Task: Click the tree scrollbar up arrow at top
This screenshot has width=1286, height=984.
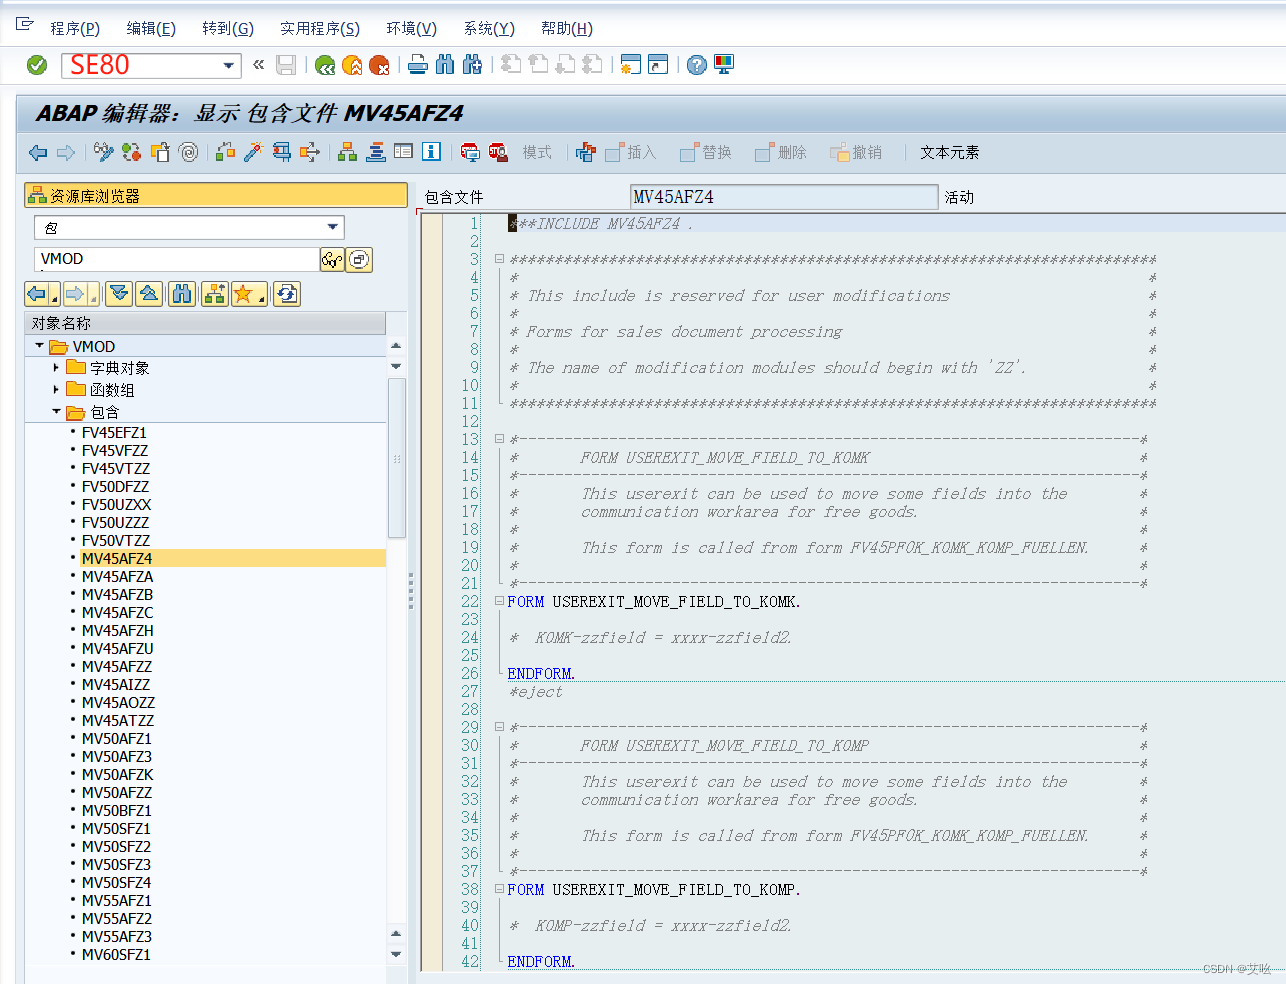Action: pyautogui.click(x=396, y=345)
